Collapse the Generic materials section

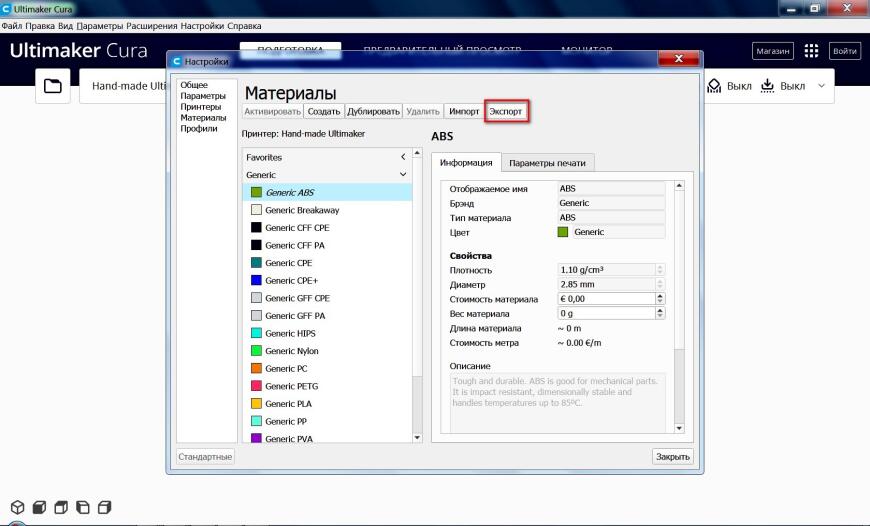(x=403, y=175)
